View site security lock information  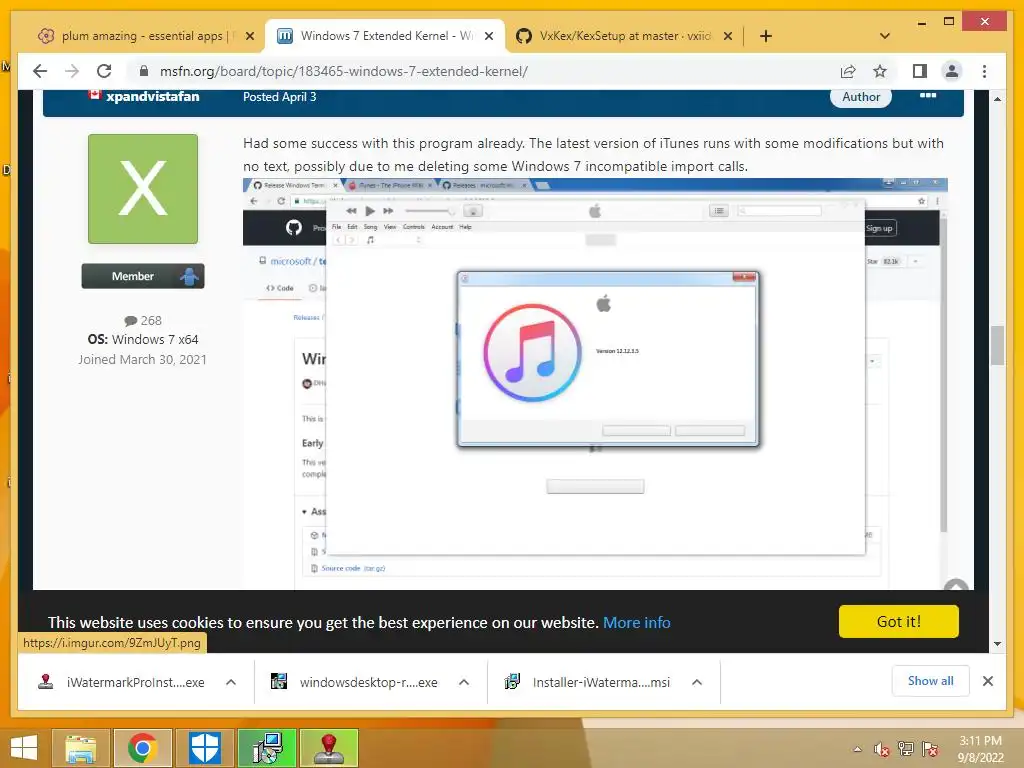(144, 71)
